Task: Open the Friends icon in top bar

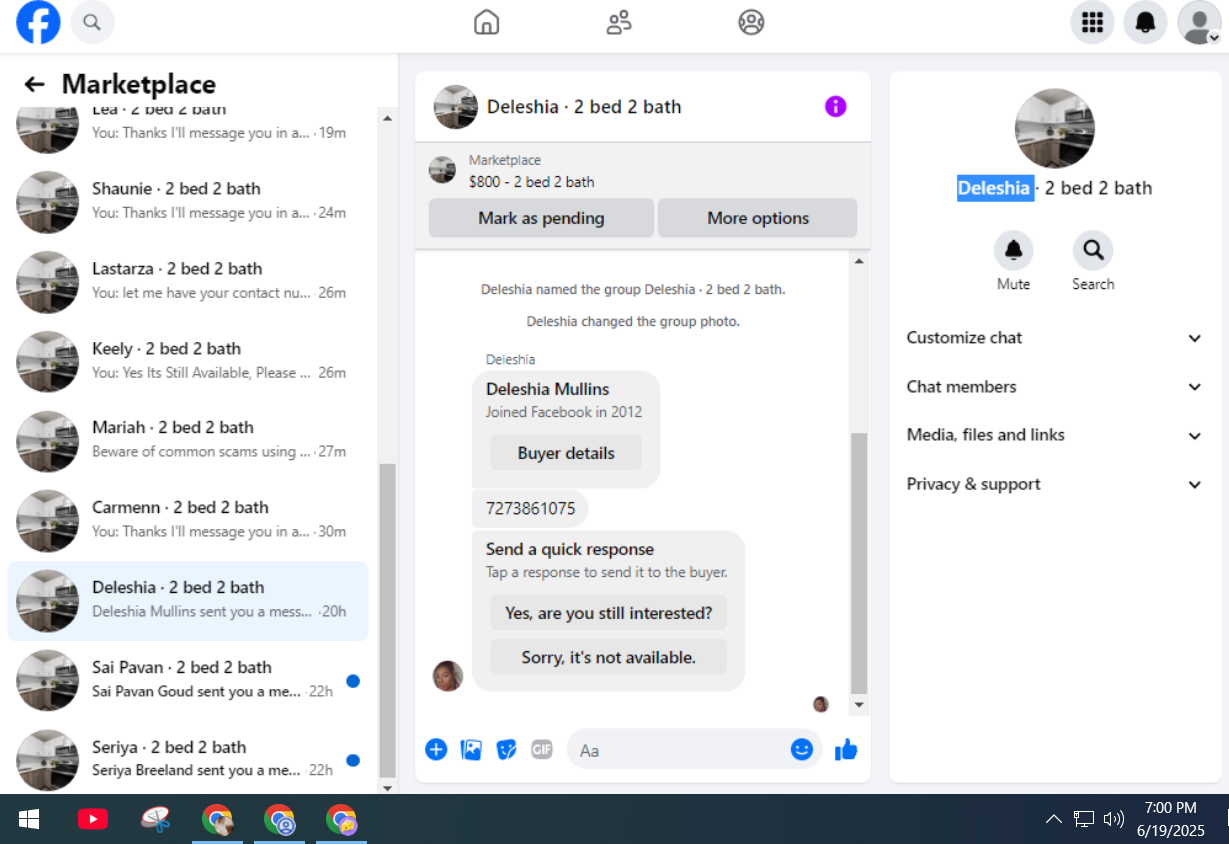Action: pyautogui.click(x=619, y=22)
